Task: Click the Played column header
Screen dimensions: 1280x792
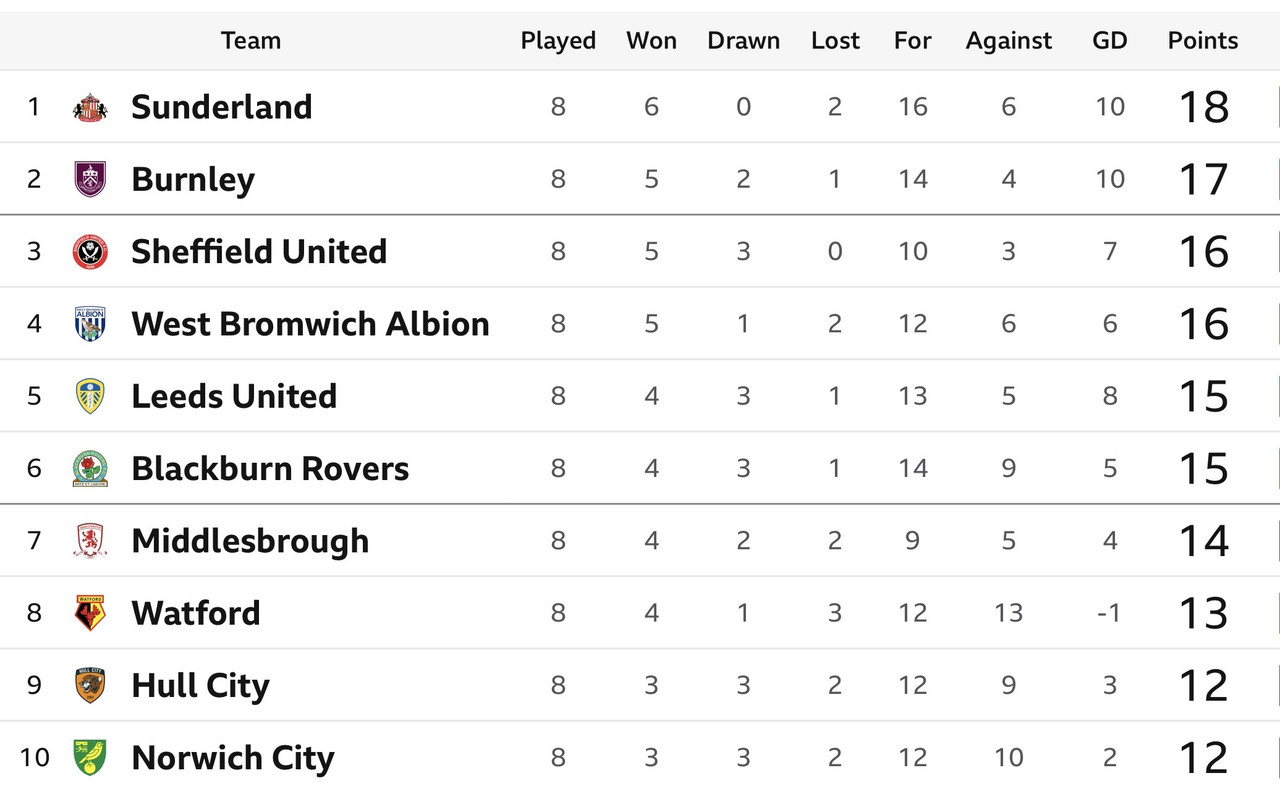Action: pyautogui.click(x=558, y=41)
